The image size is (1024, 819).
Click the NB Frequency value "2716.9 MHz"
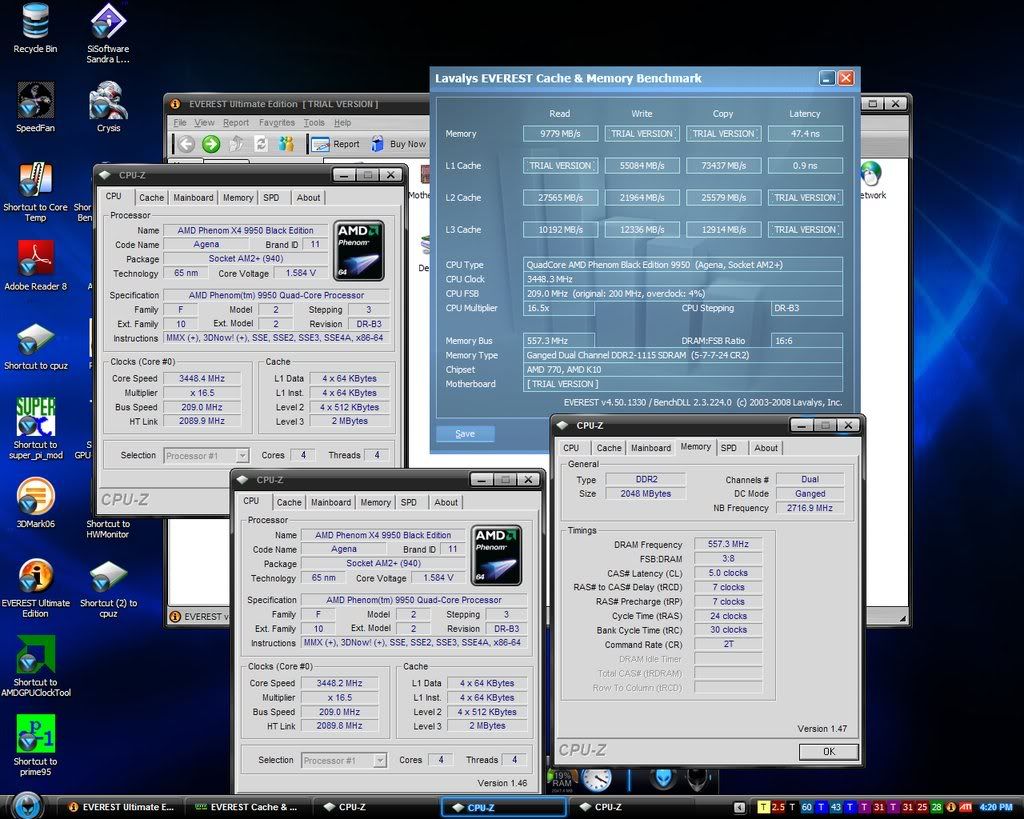pyautogui.click(x=810, y=507)
